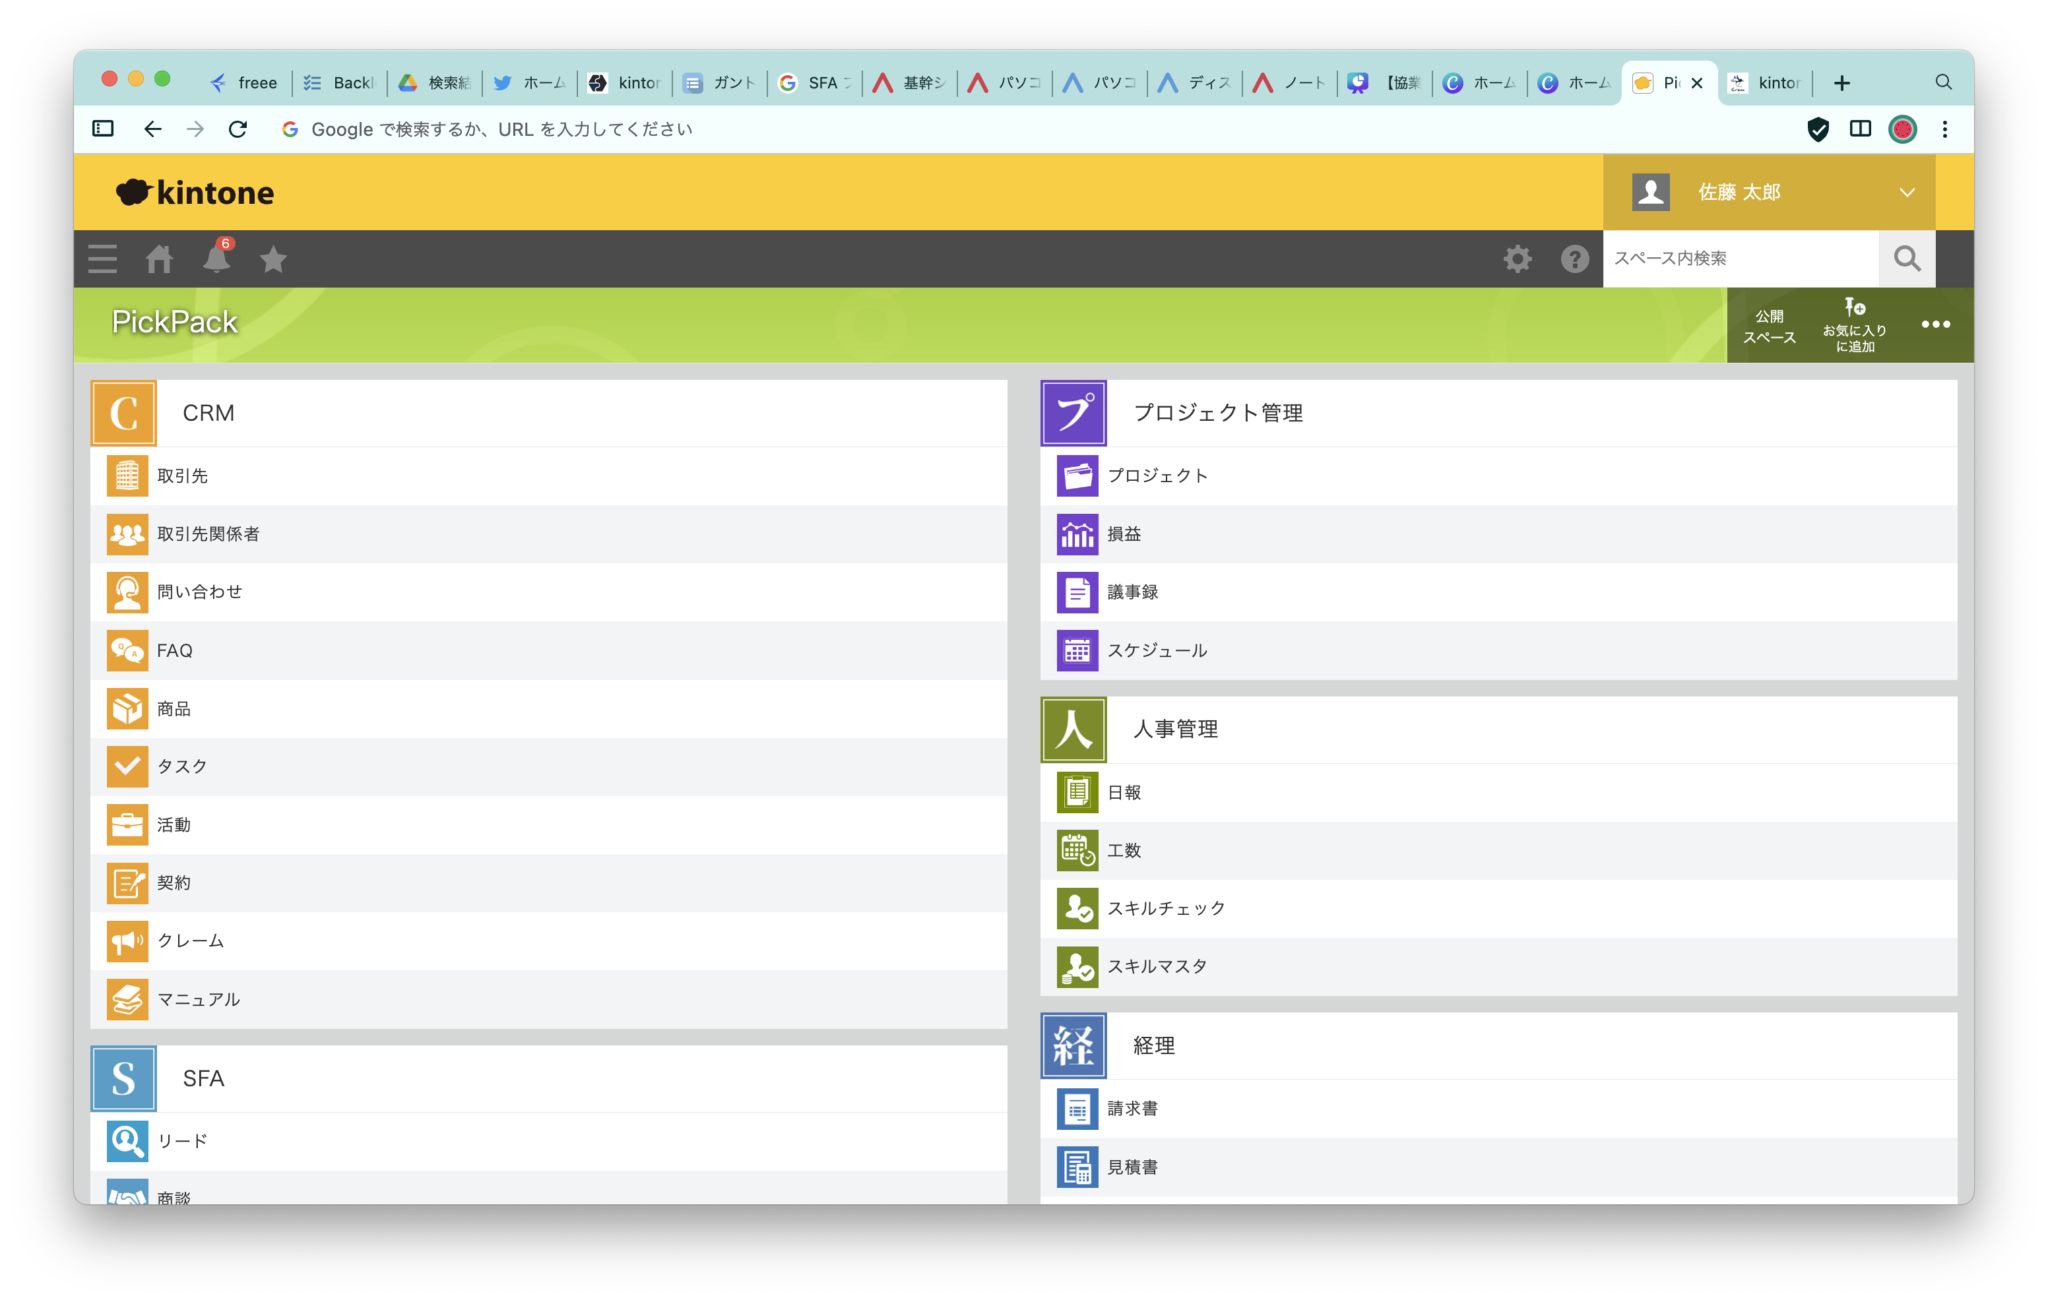
Task: Open kintone settings gear
Action: (x=1517, y=259)
